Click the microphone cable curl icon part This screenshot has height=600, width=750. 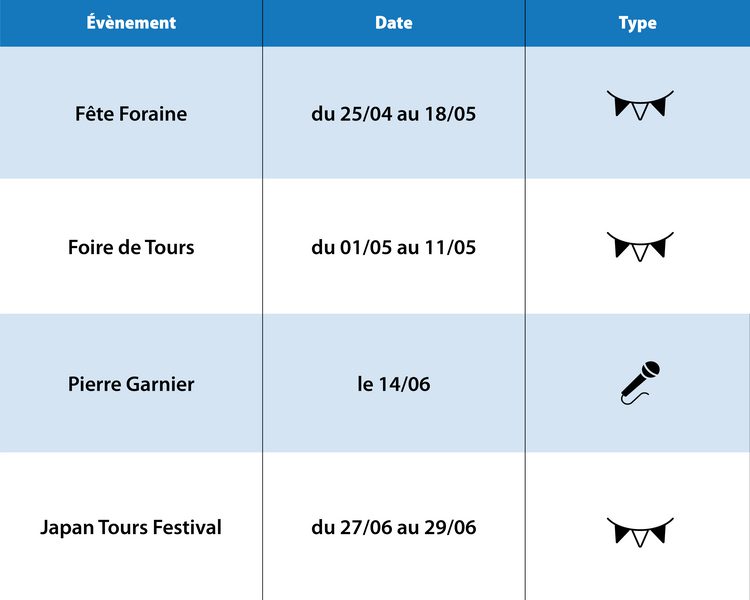pos(632,399)
